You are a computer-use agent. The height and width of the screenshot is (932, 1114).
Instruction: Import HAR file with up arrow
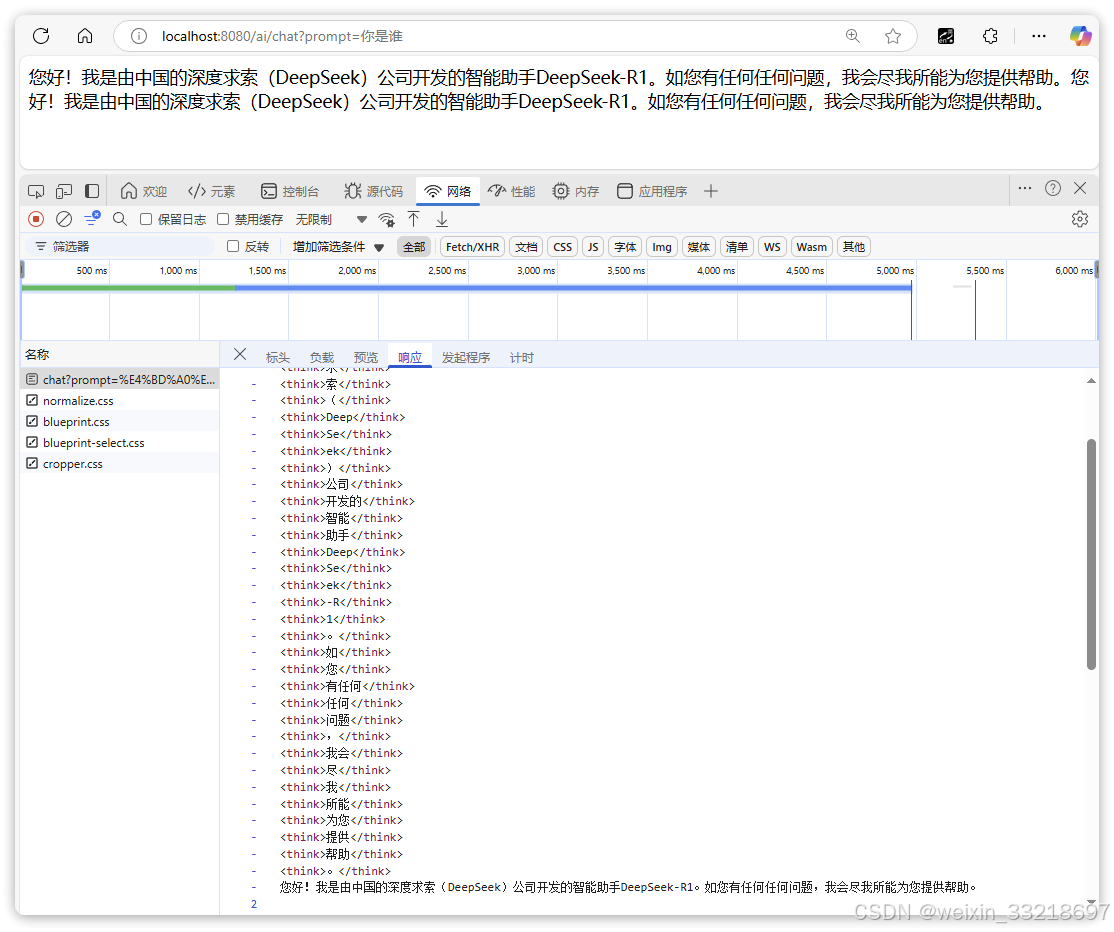tap(413, 220)
